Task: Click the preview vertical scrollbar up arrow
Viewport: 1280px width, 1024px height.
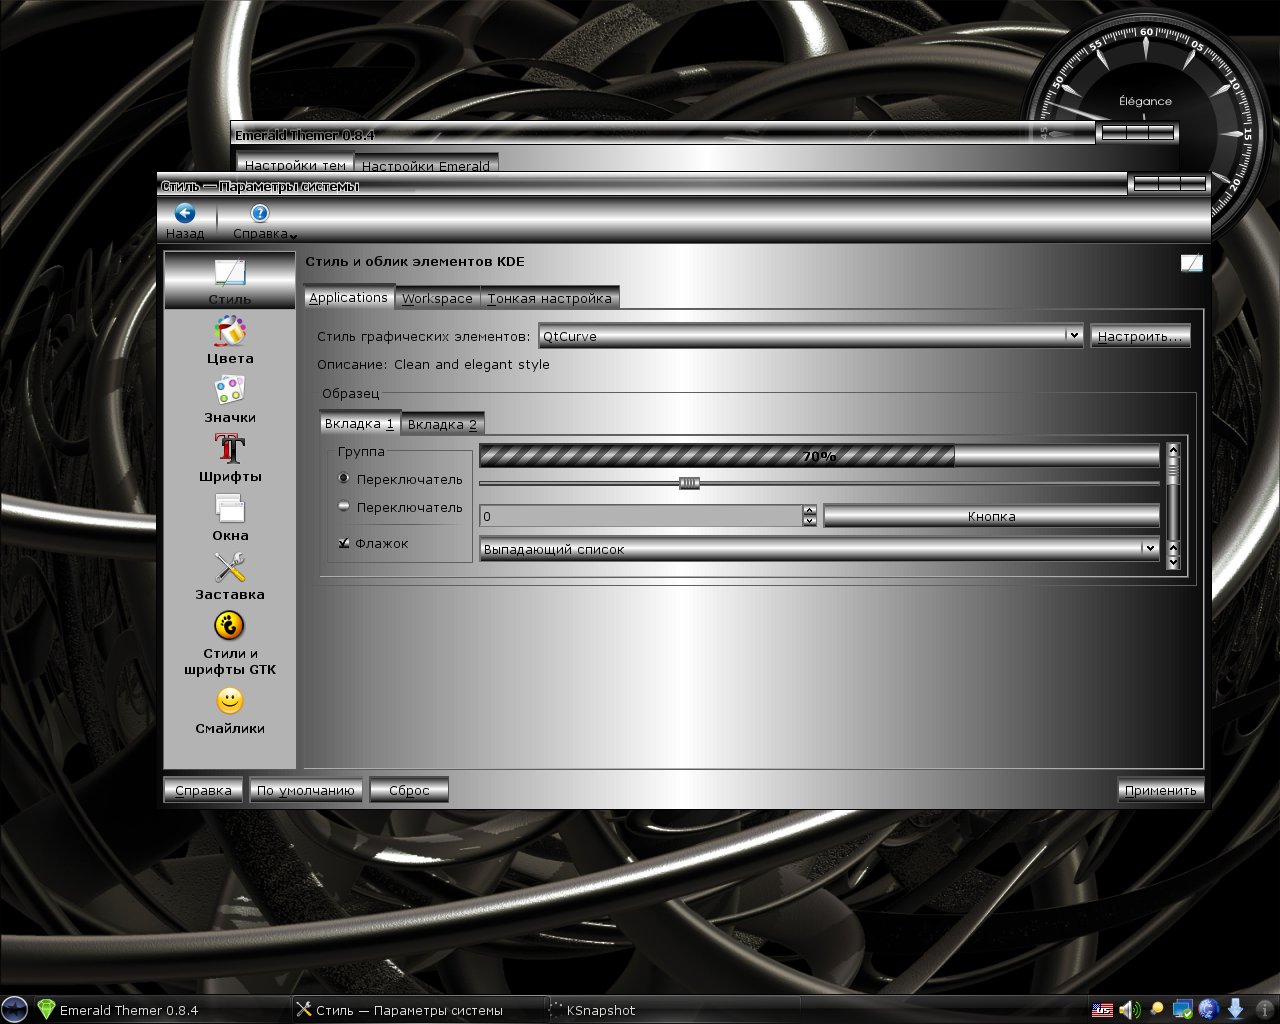Action: click(1173, 449)
